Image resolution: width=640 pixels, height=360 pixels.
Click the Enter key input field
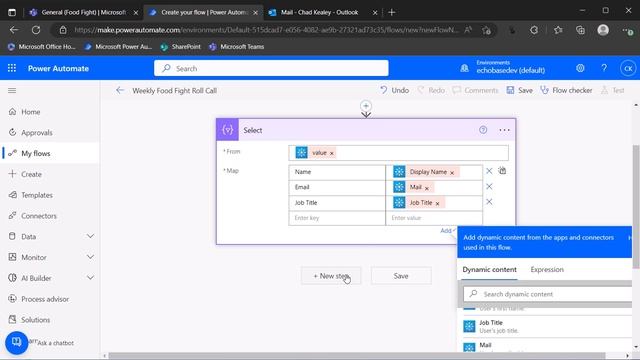337,218
